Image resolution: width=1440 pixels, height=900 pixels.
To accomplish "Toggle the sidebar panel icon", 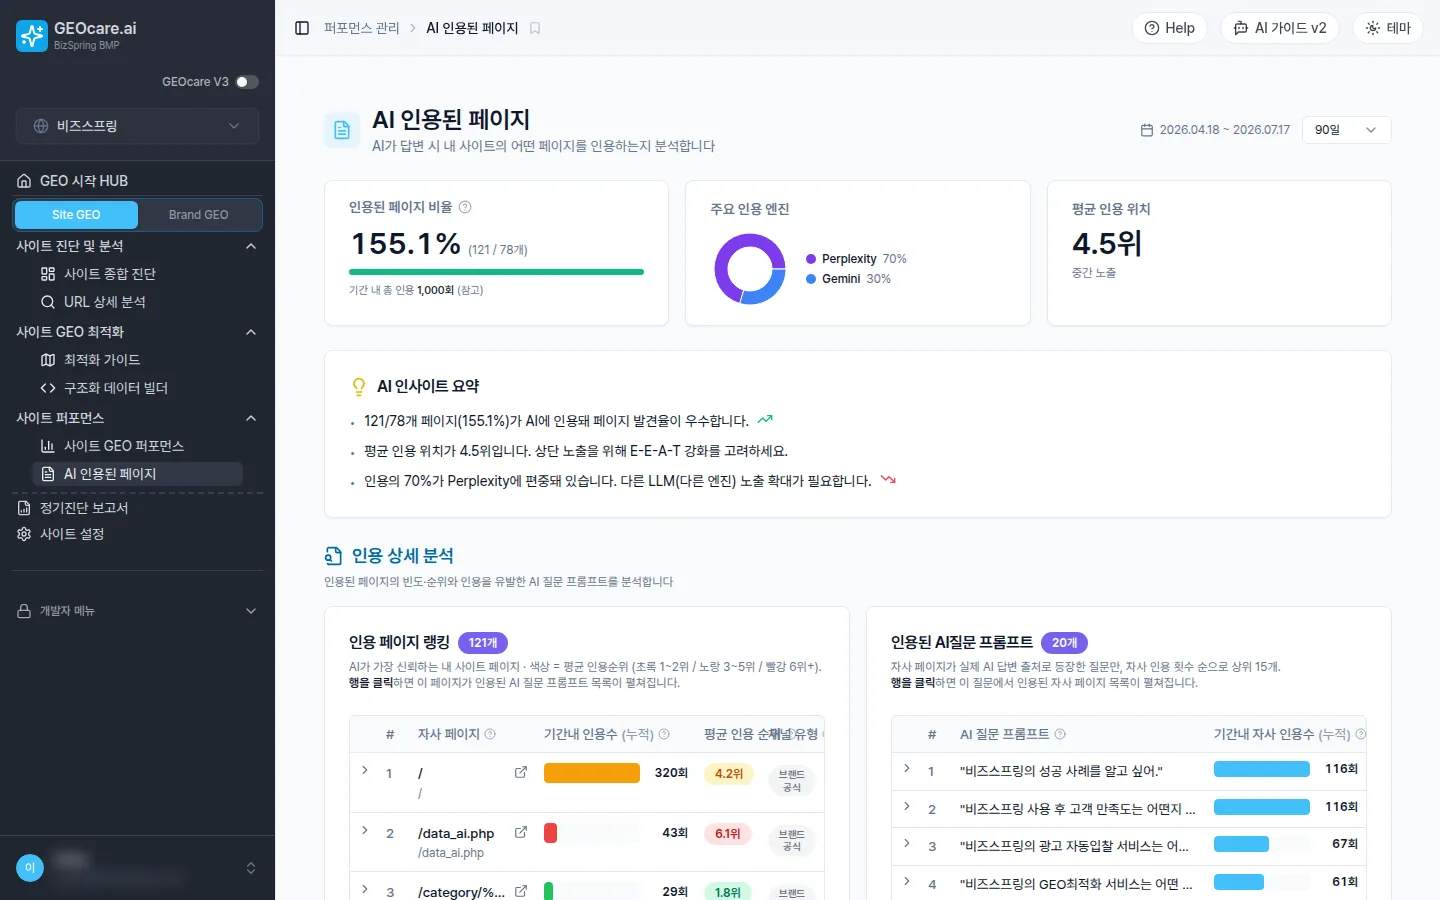I will tap(302, 28).
